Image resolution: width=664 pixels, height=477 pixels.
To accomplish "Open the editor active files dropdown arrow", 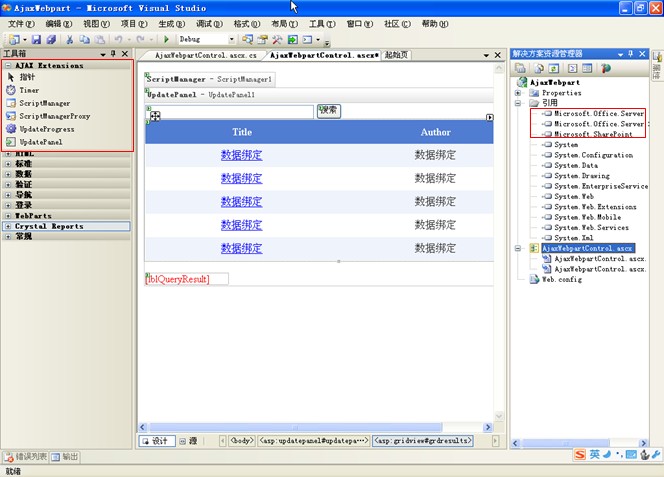I will 486,55.
